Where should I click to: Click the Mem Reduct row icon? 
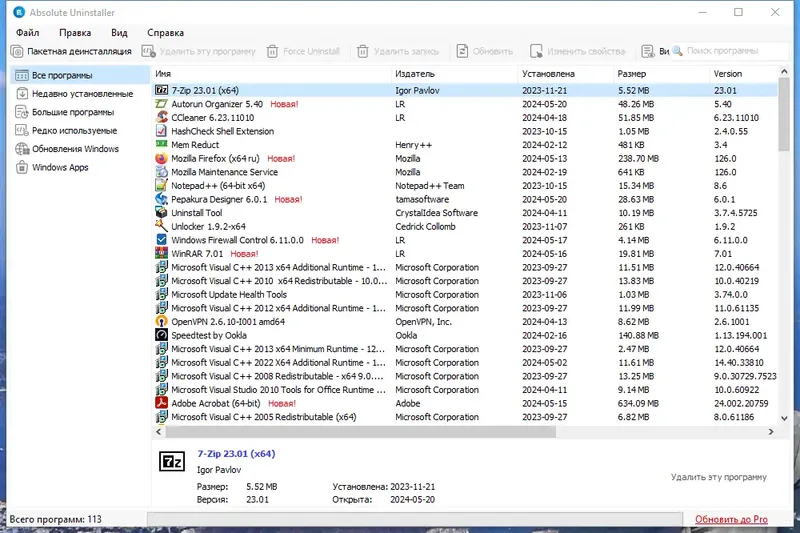pyautogui.click(x=161, y=144)
